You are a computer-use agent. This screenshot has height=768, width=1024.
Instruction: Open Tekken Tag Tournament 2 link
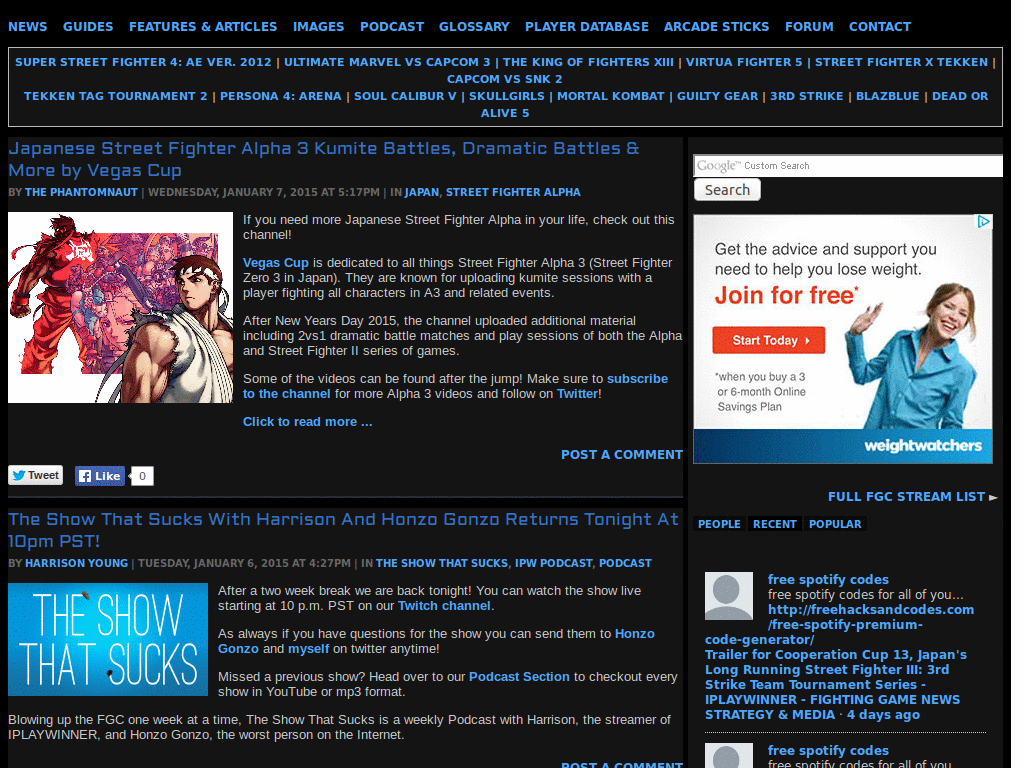point(116,96)
